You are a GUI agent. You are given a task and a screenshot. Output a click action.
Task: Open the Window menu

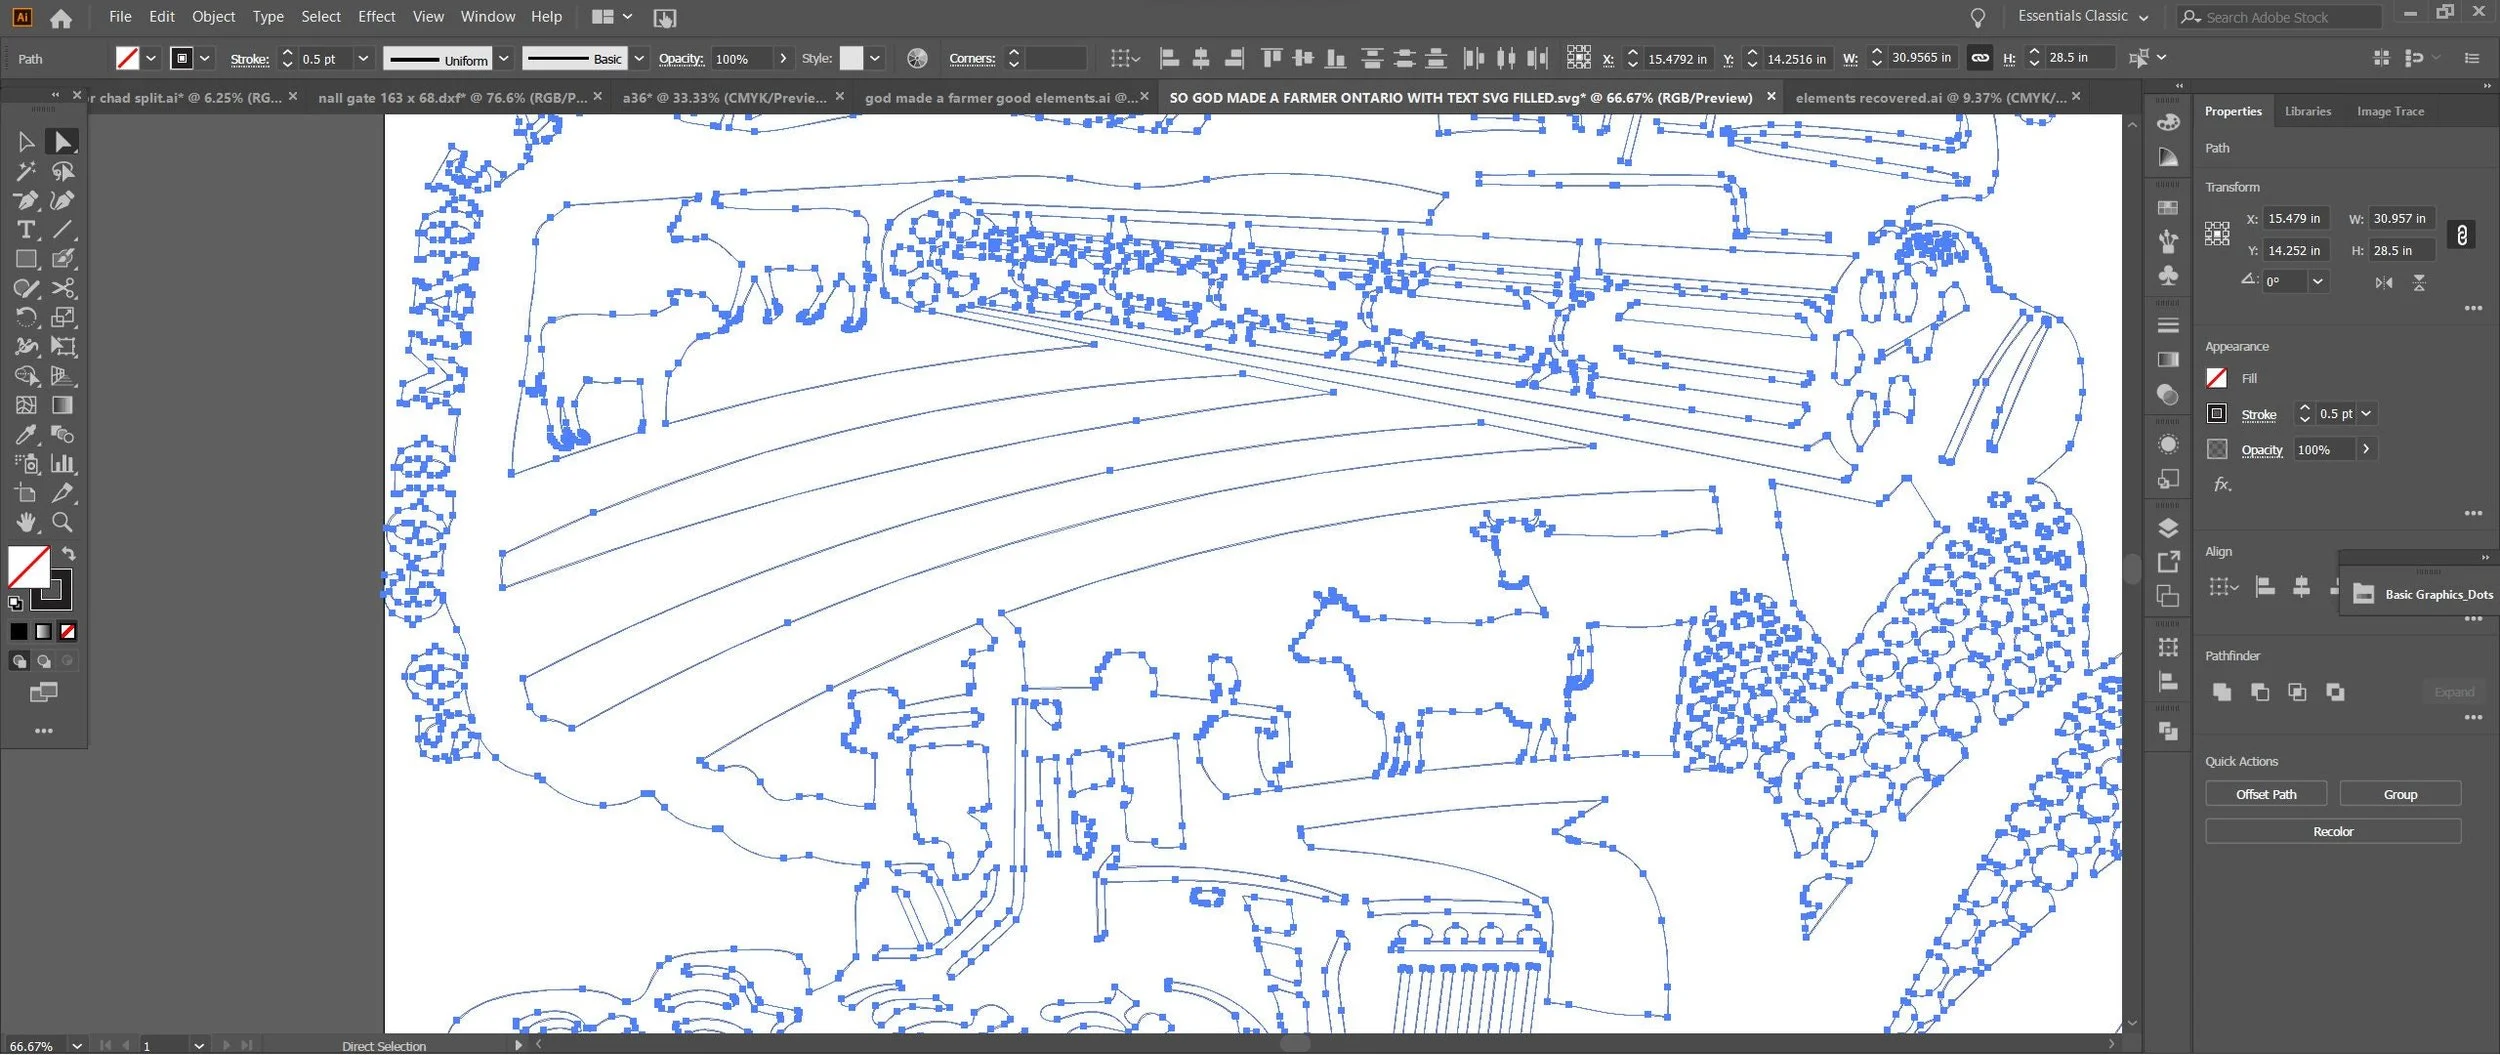pyautogui.click(x=488, y=17)
